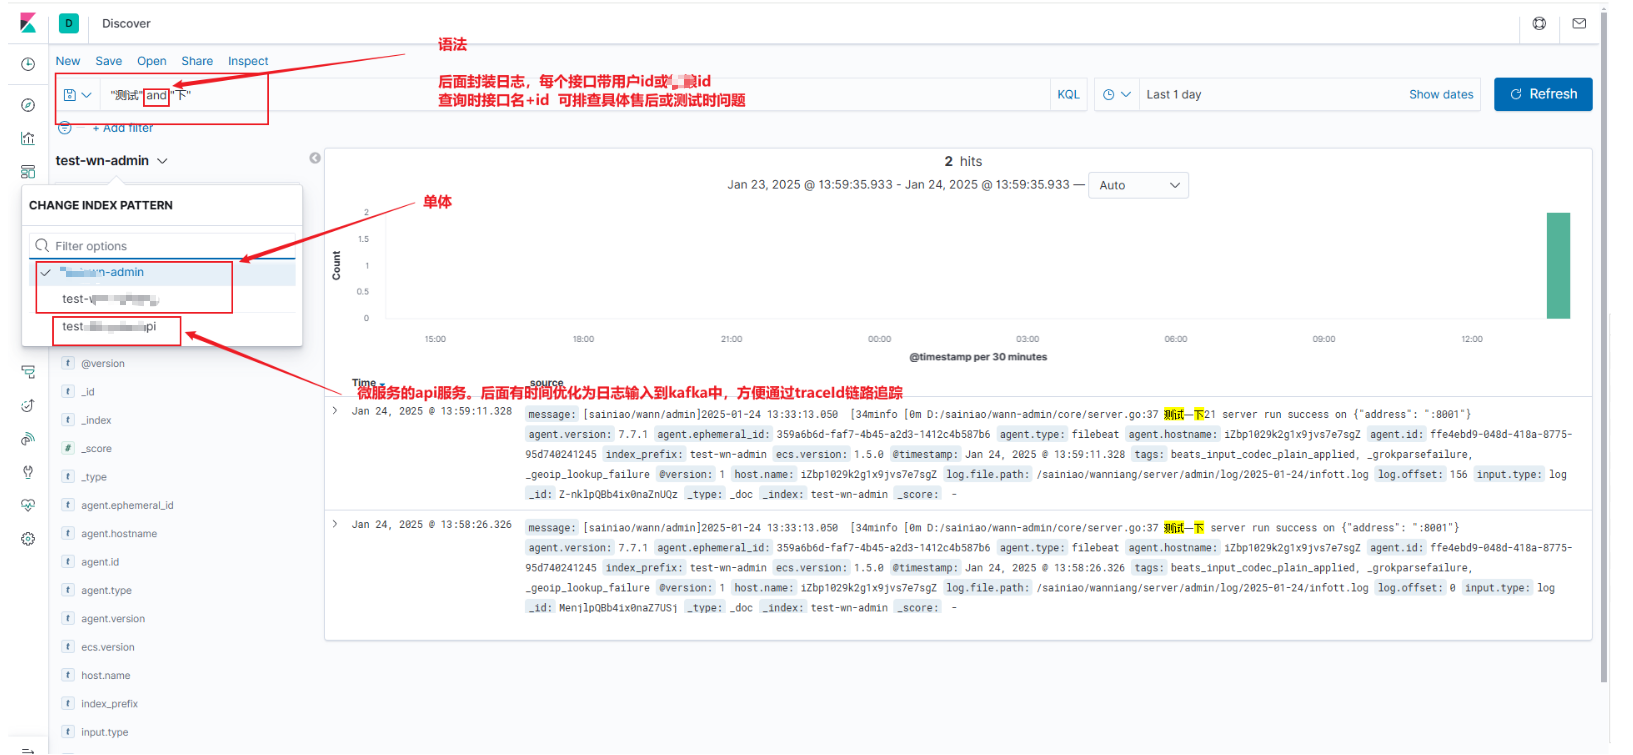Viewport: 1633px width, 755px height.
Task: Click Share in the Discover menu
Action: pyautogui.click(x=197, y=61)
